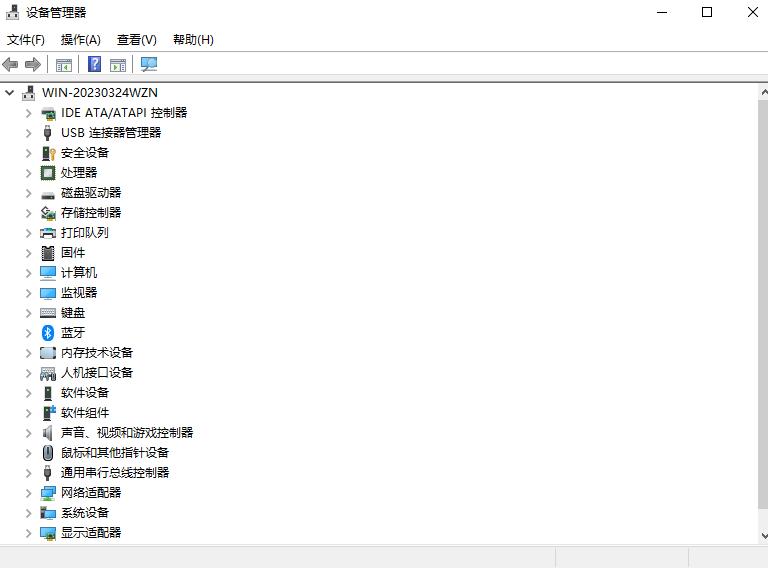Open the 文件(F) menu
The image size is (768, 568).
(x=26, y=40)
